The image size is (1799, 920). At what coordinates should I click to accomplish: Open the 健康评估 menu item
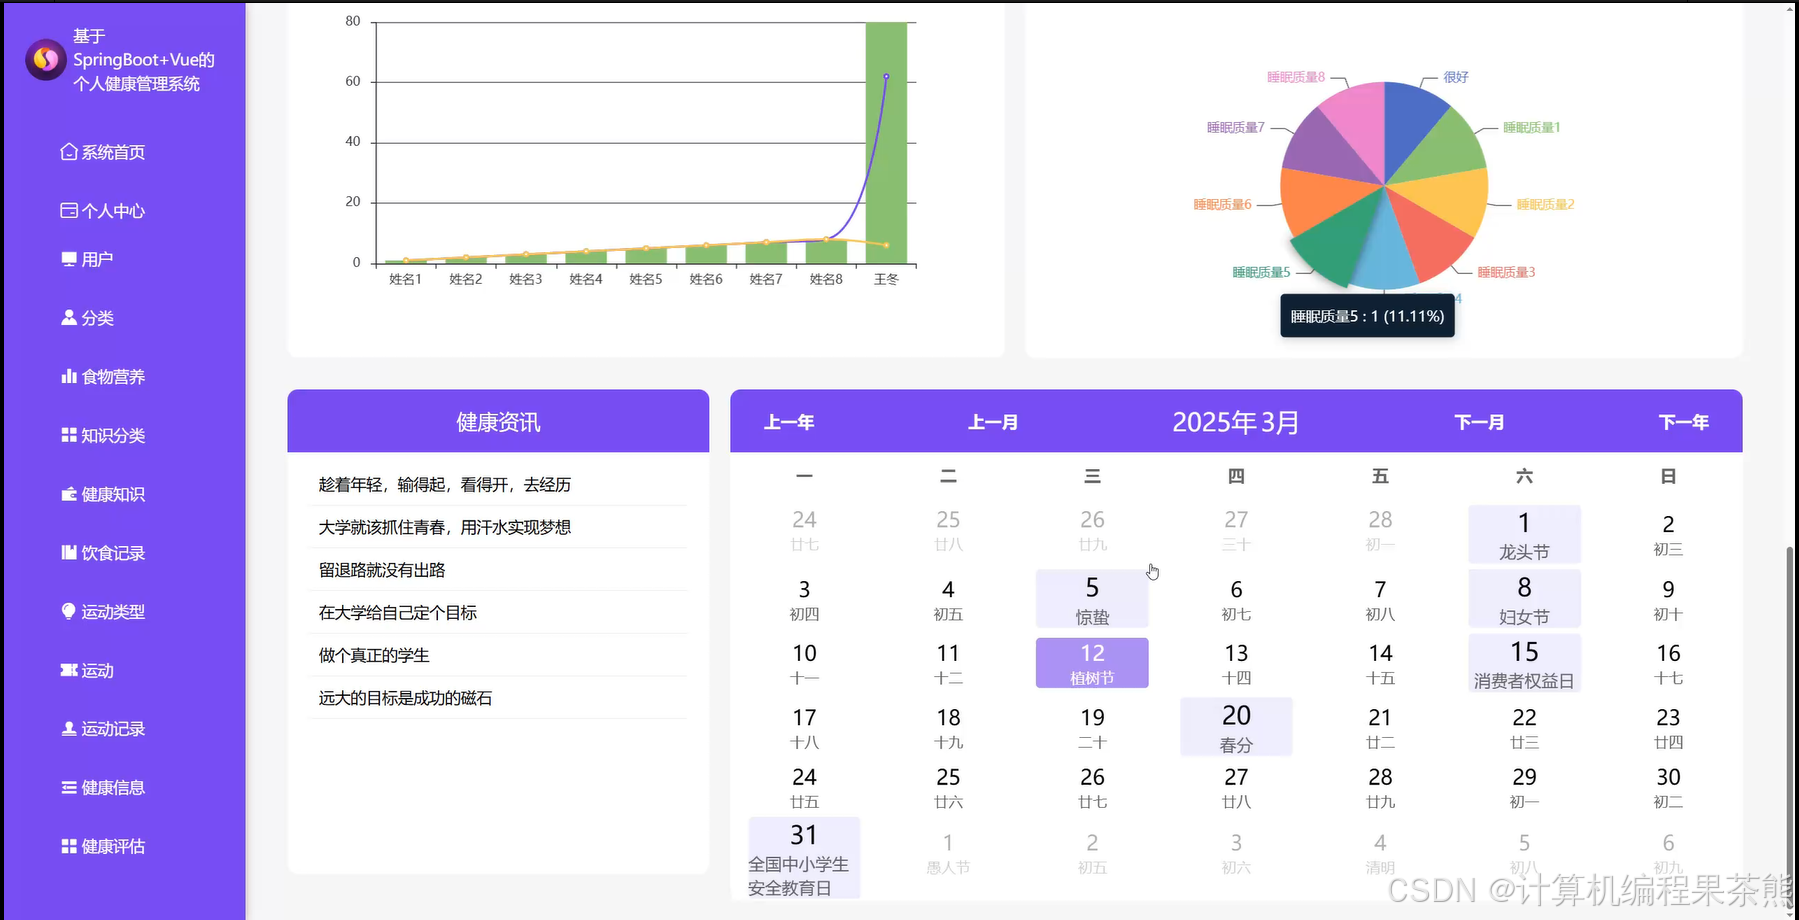[x=103, y=846]
